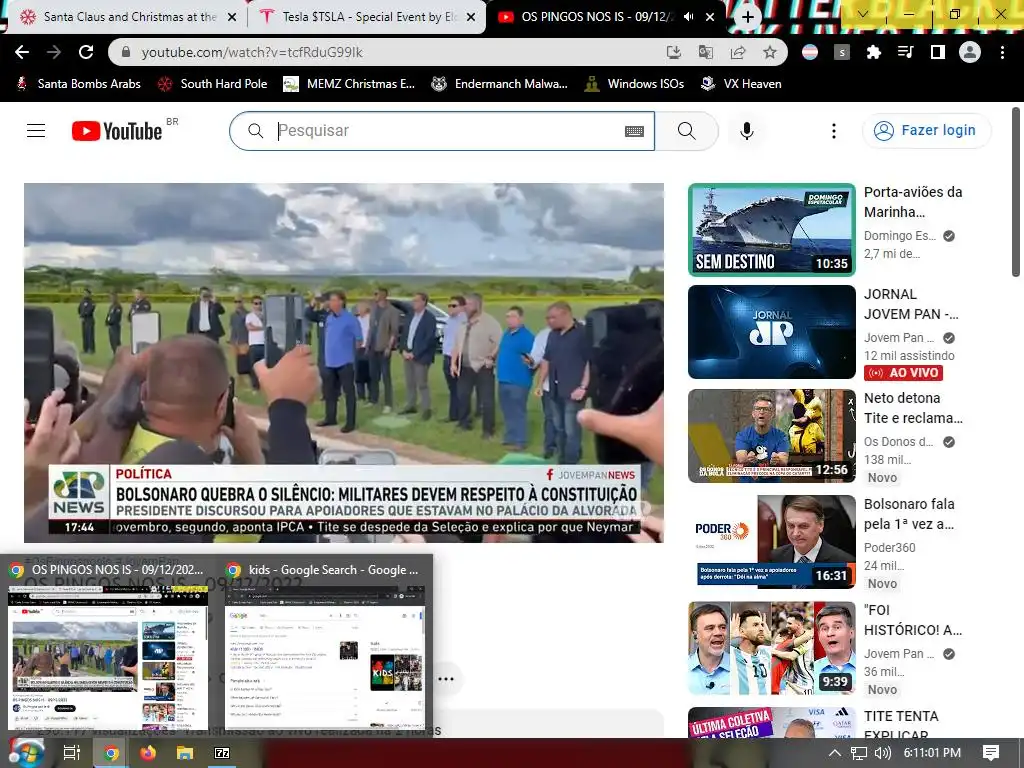Image resolution: width=1024 pixels, height=768 pixels.
Task: Open the media control playlist icon
Action: pos(905,52)
